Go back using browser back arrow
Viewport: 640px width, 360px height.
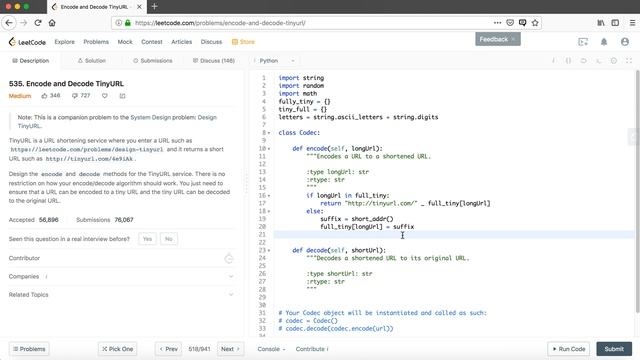(x=9, y=23)
